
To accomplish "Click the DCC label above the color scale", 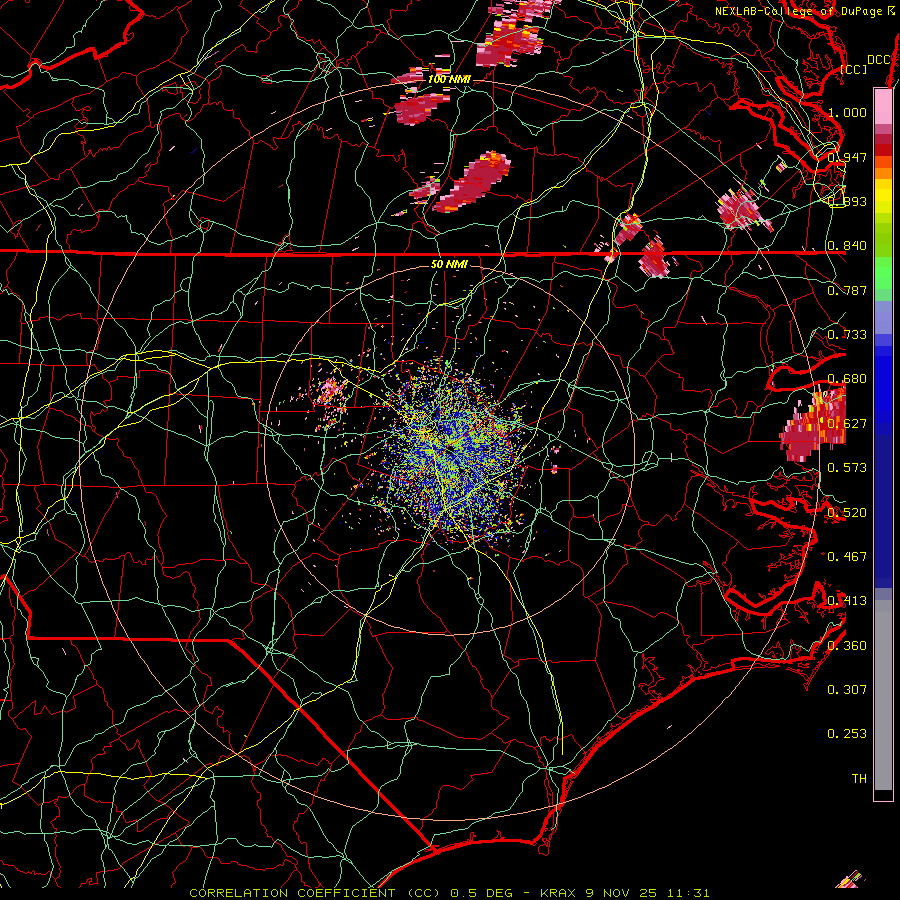I will (879, 60).
